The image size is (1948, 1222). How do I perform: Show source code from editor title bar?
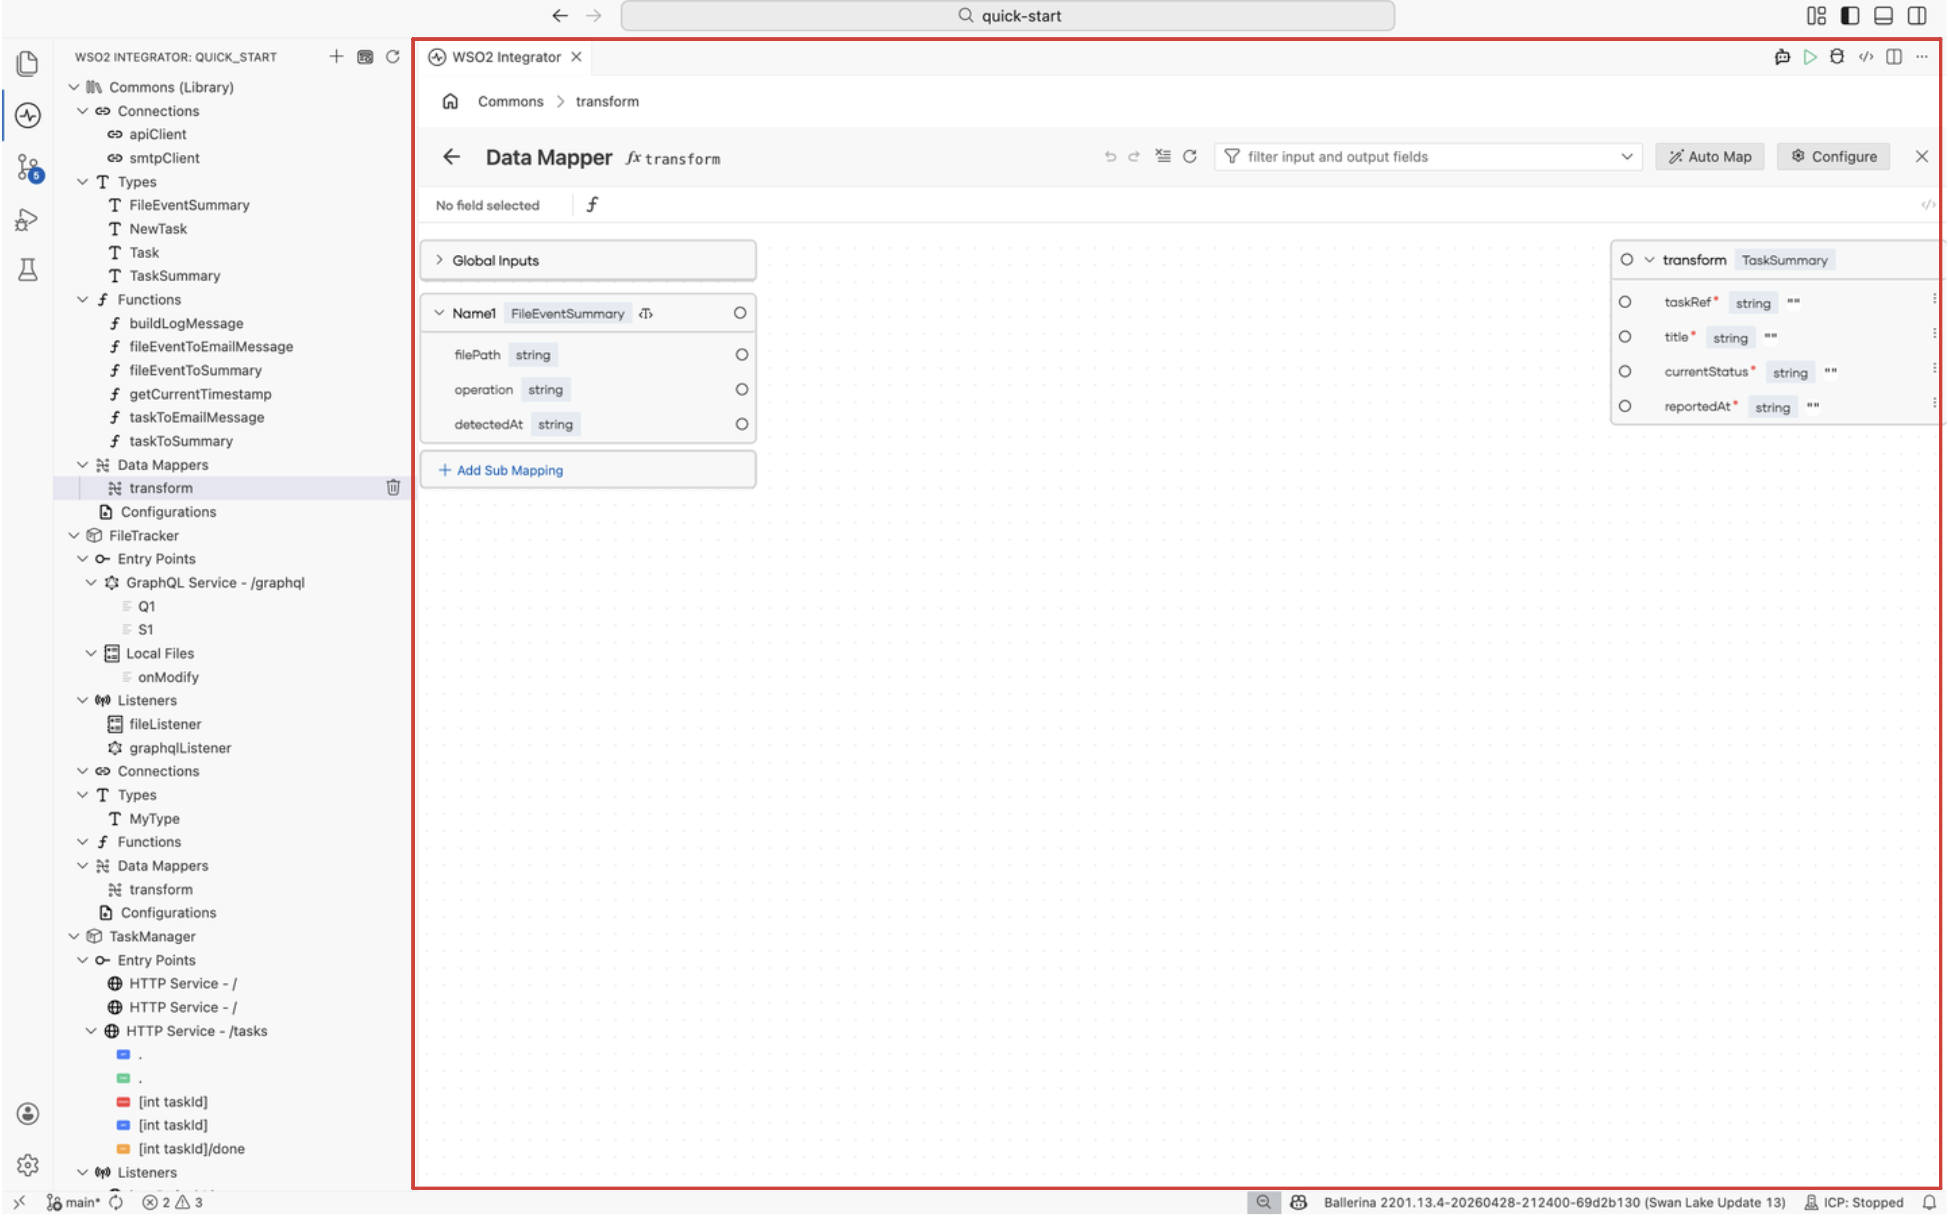[1866, 57]
